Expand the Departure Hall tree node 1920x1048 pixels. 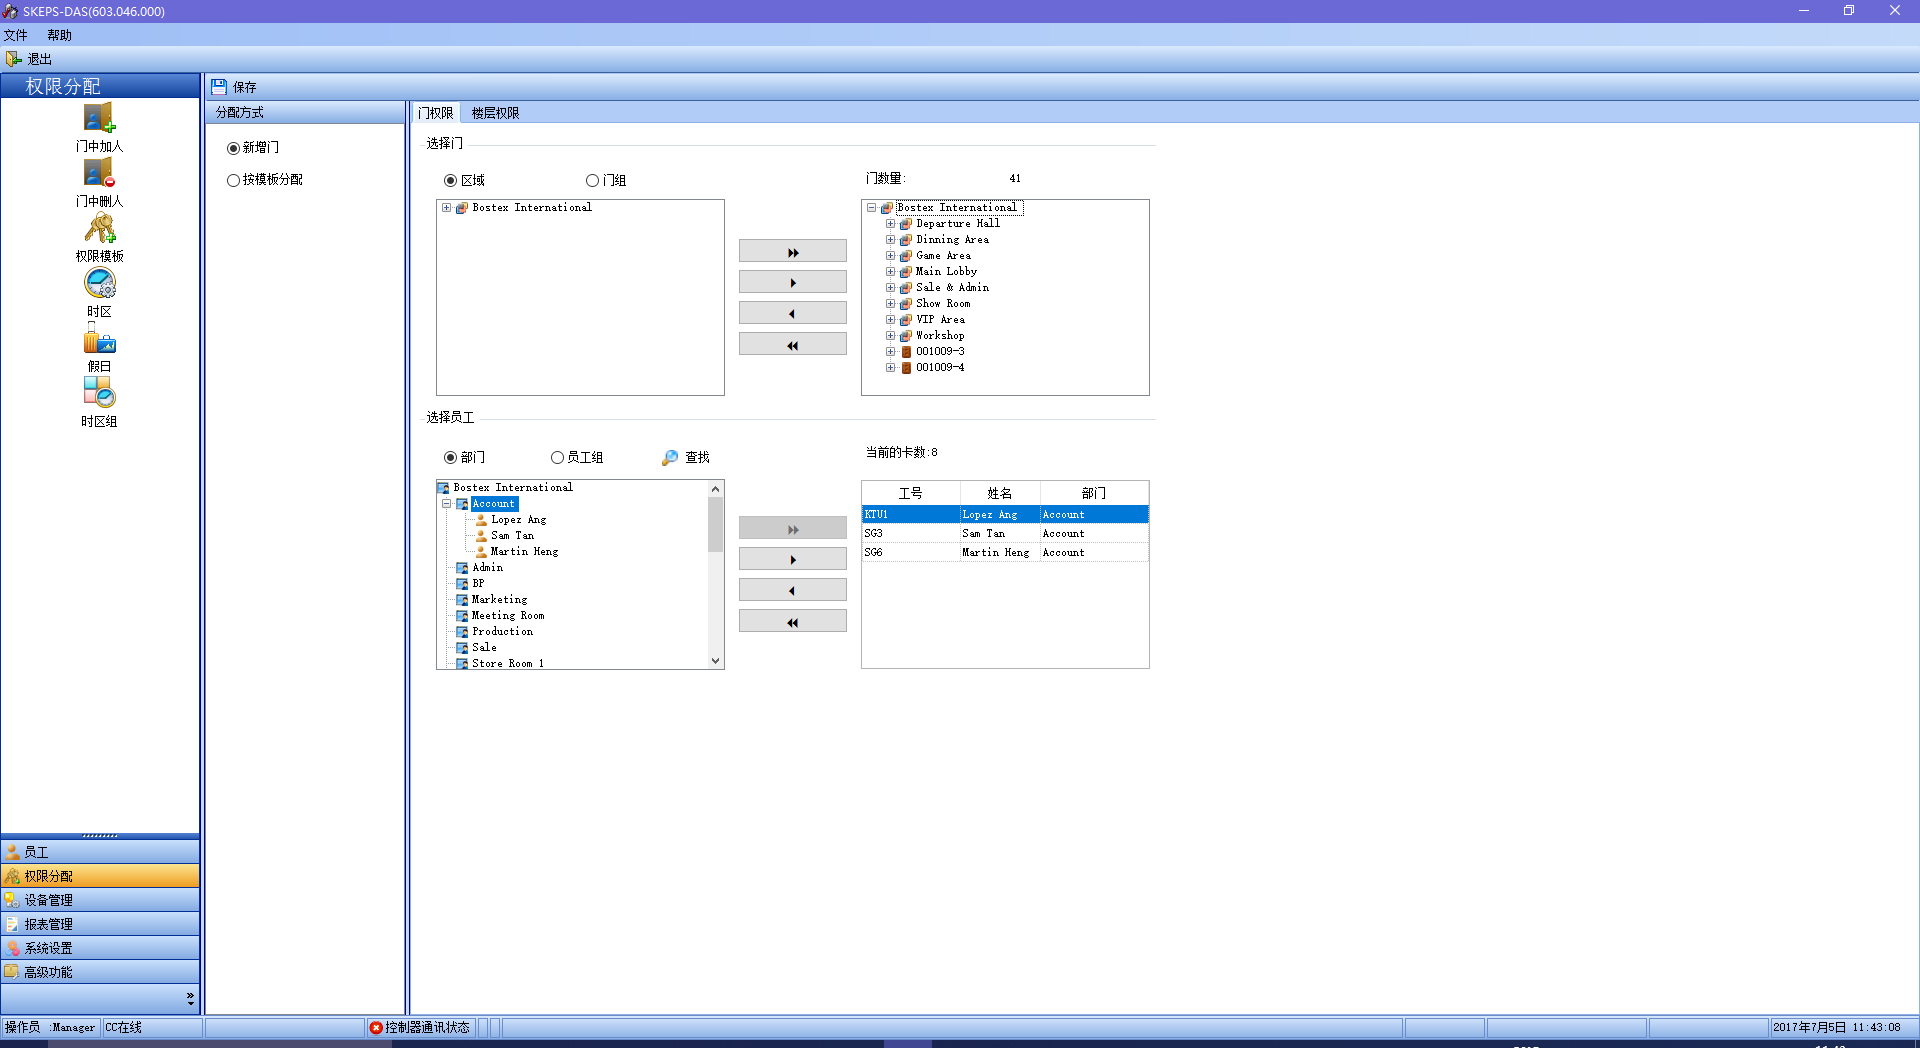tap(890, 224)
